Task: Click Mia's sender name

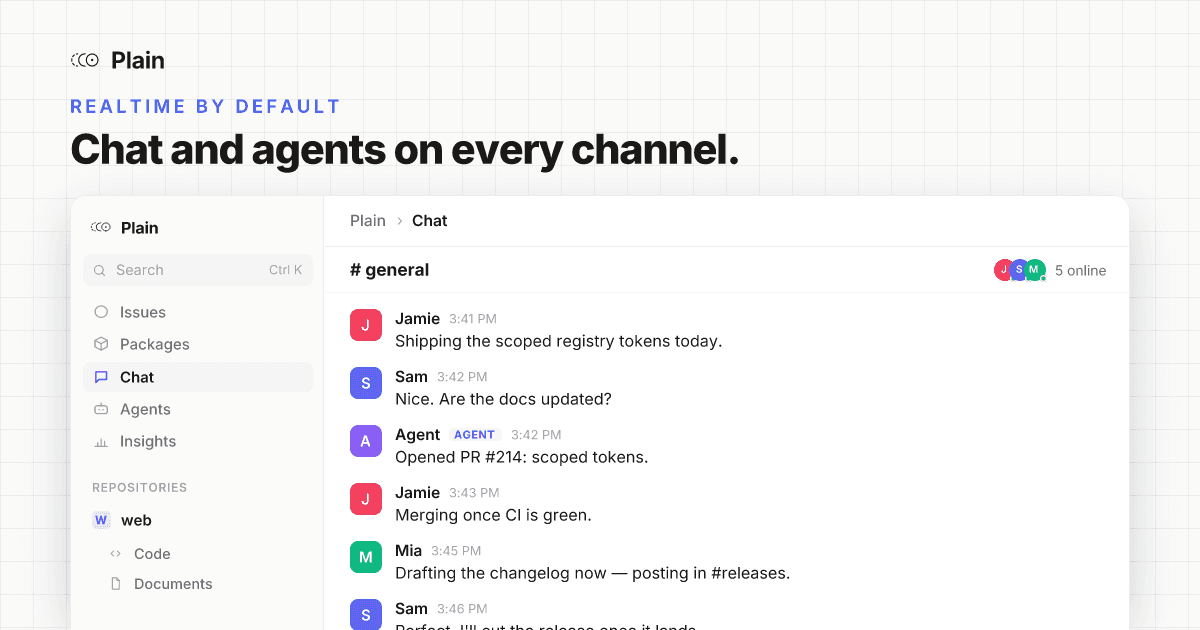Action: tap(408, 551)
